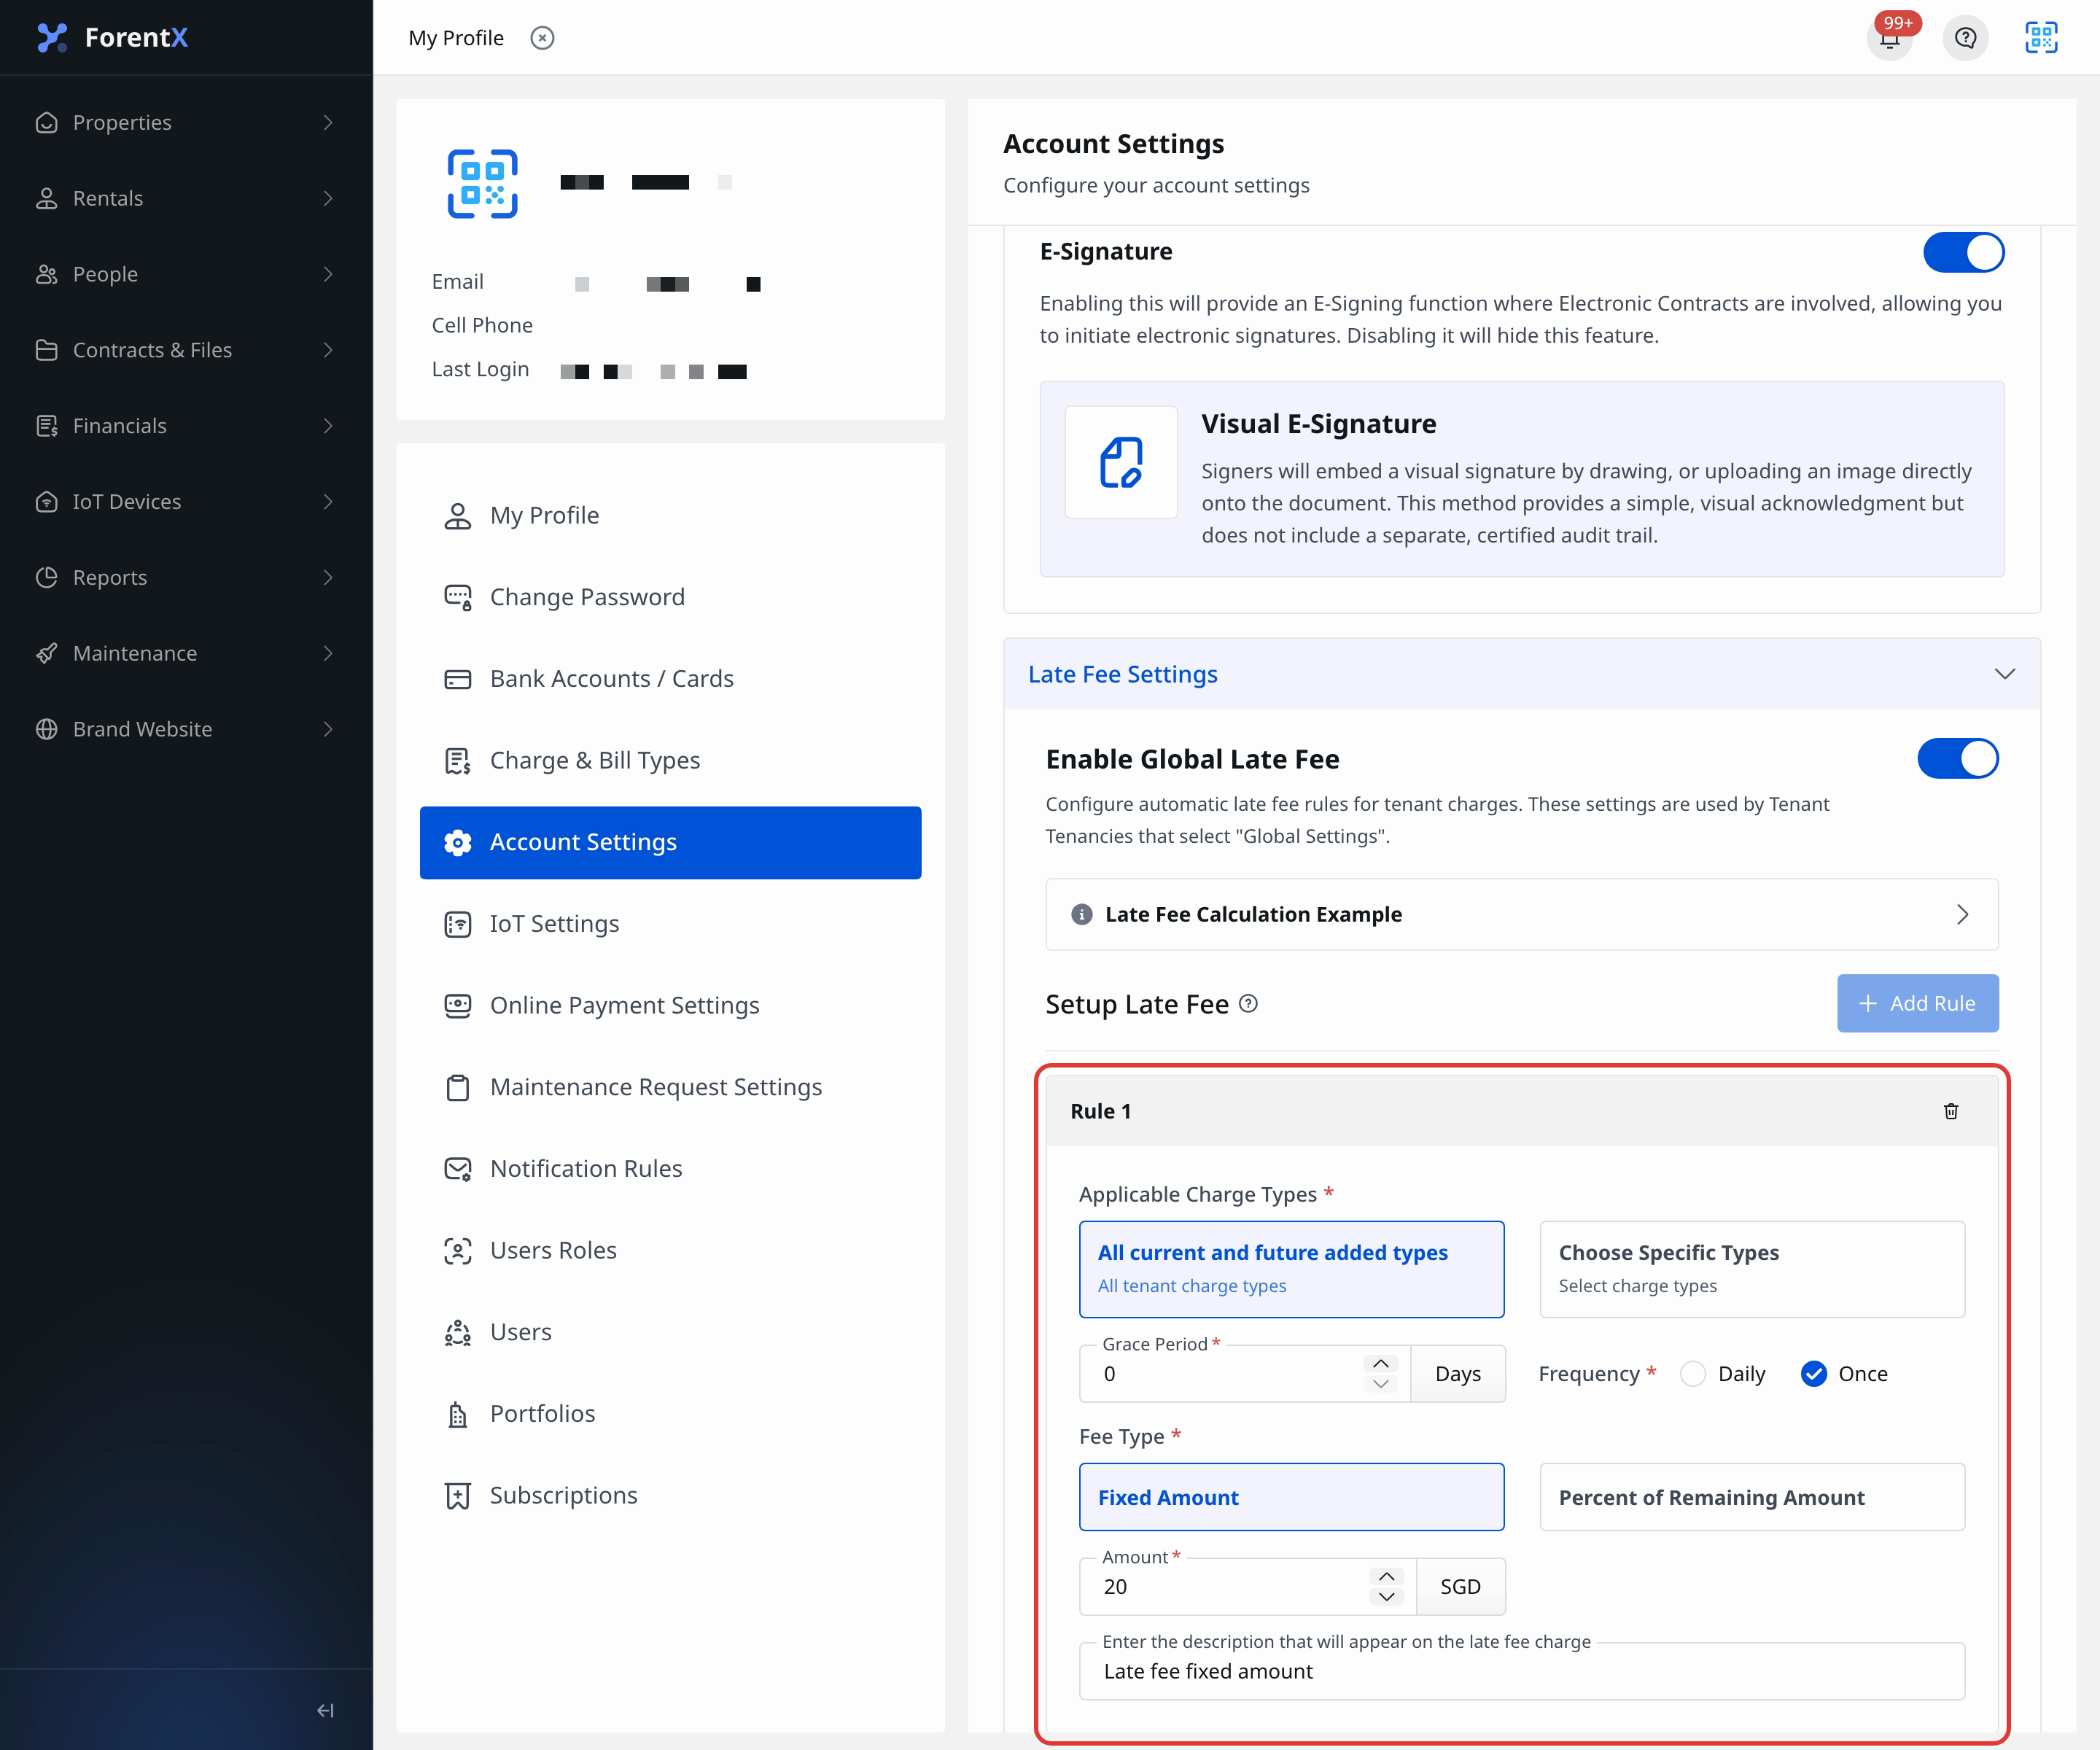
Task: Click the QR code icon in top bar
Action: [2041, 38]
